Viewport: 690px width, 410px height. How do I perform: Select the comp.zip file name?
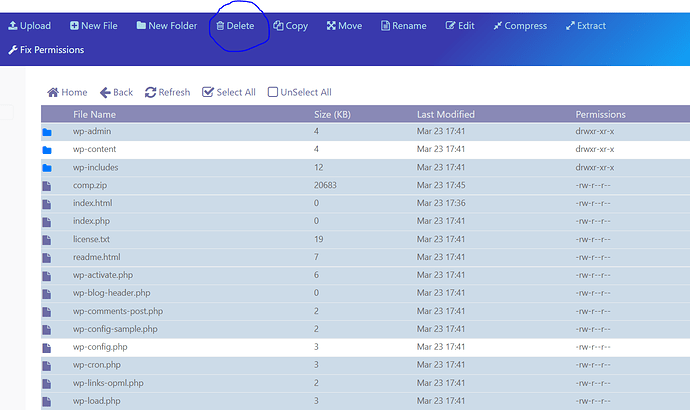[90, 185]
